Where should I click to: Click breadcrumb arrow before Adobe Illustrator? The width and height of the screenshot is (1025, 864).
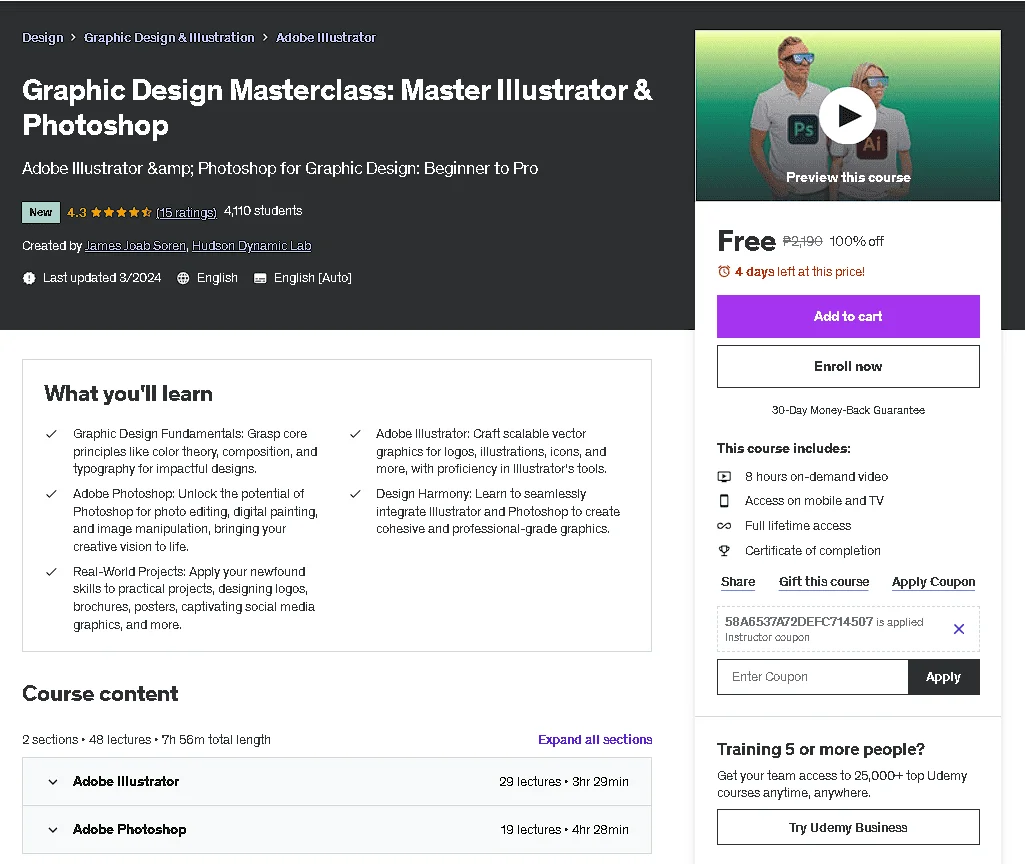[x=265, y=38]
